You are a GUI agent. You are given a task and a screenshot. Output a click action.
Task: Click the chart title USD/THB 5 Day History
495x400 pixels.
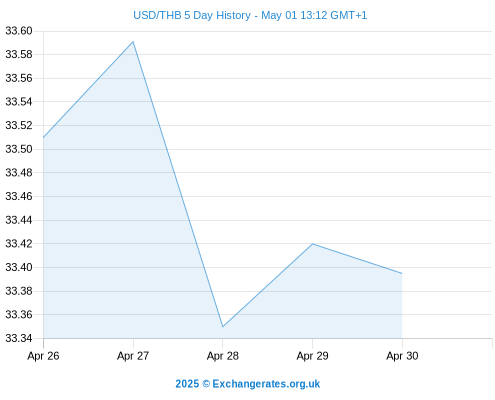192,15
